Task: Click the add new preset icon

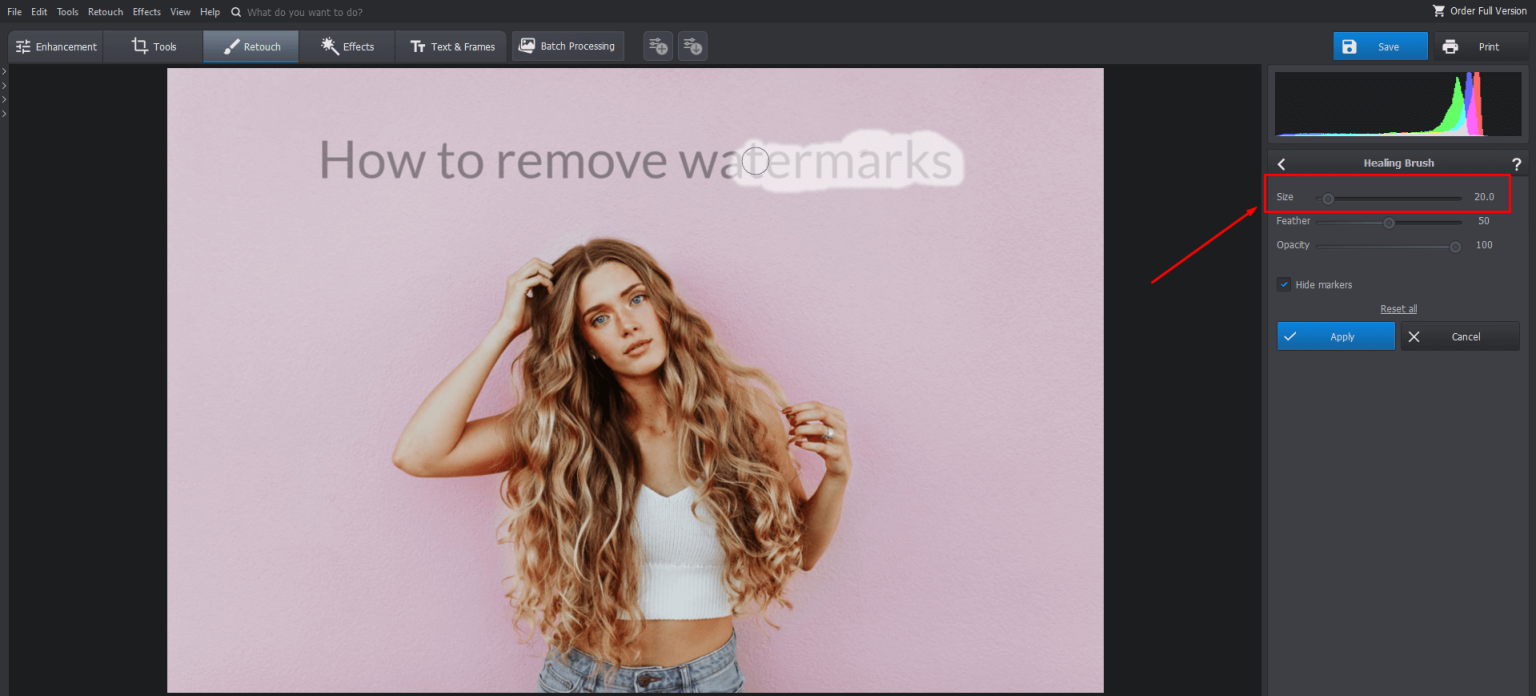Action: click(657, 45)
